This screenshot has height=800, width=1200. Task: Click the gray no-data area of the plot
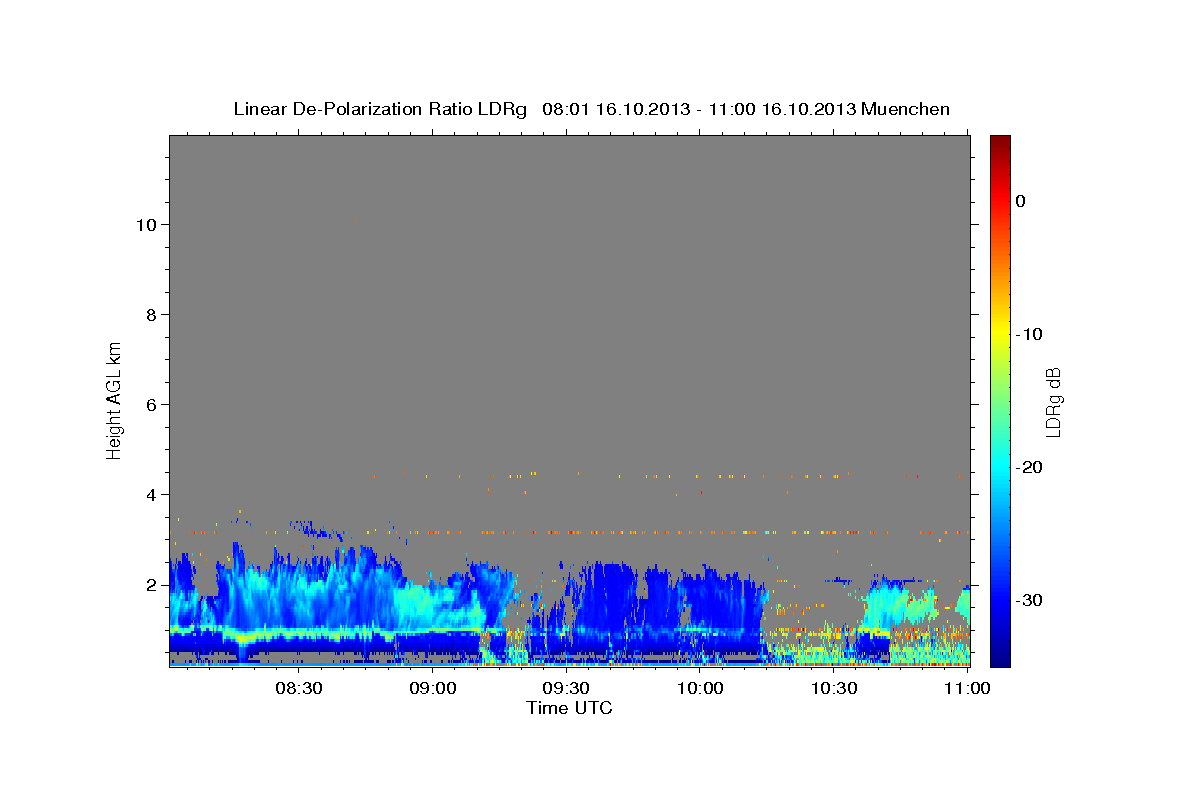(x=570, y=300)
